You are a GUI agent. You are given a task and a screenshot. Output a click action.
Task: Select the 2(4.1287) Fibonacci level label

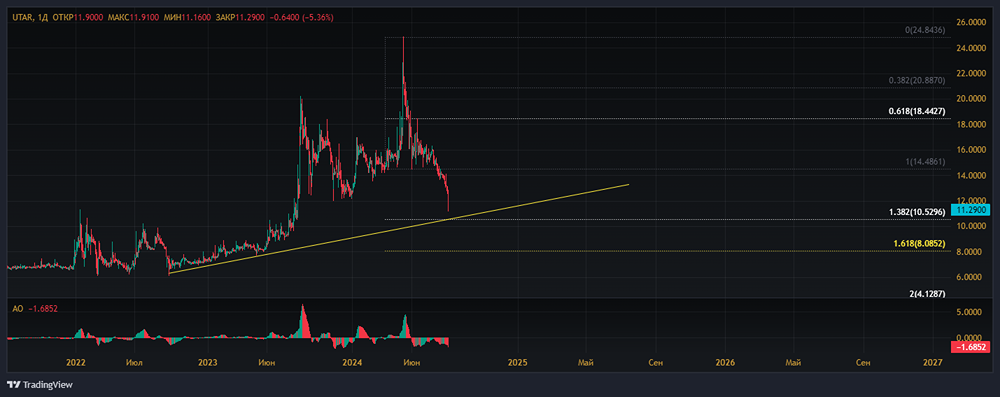927,294
